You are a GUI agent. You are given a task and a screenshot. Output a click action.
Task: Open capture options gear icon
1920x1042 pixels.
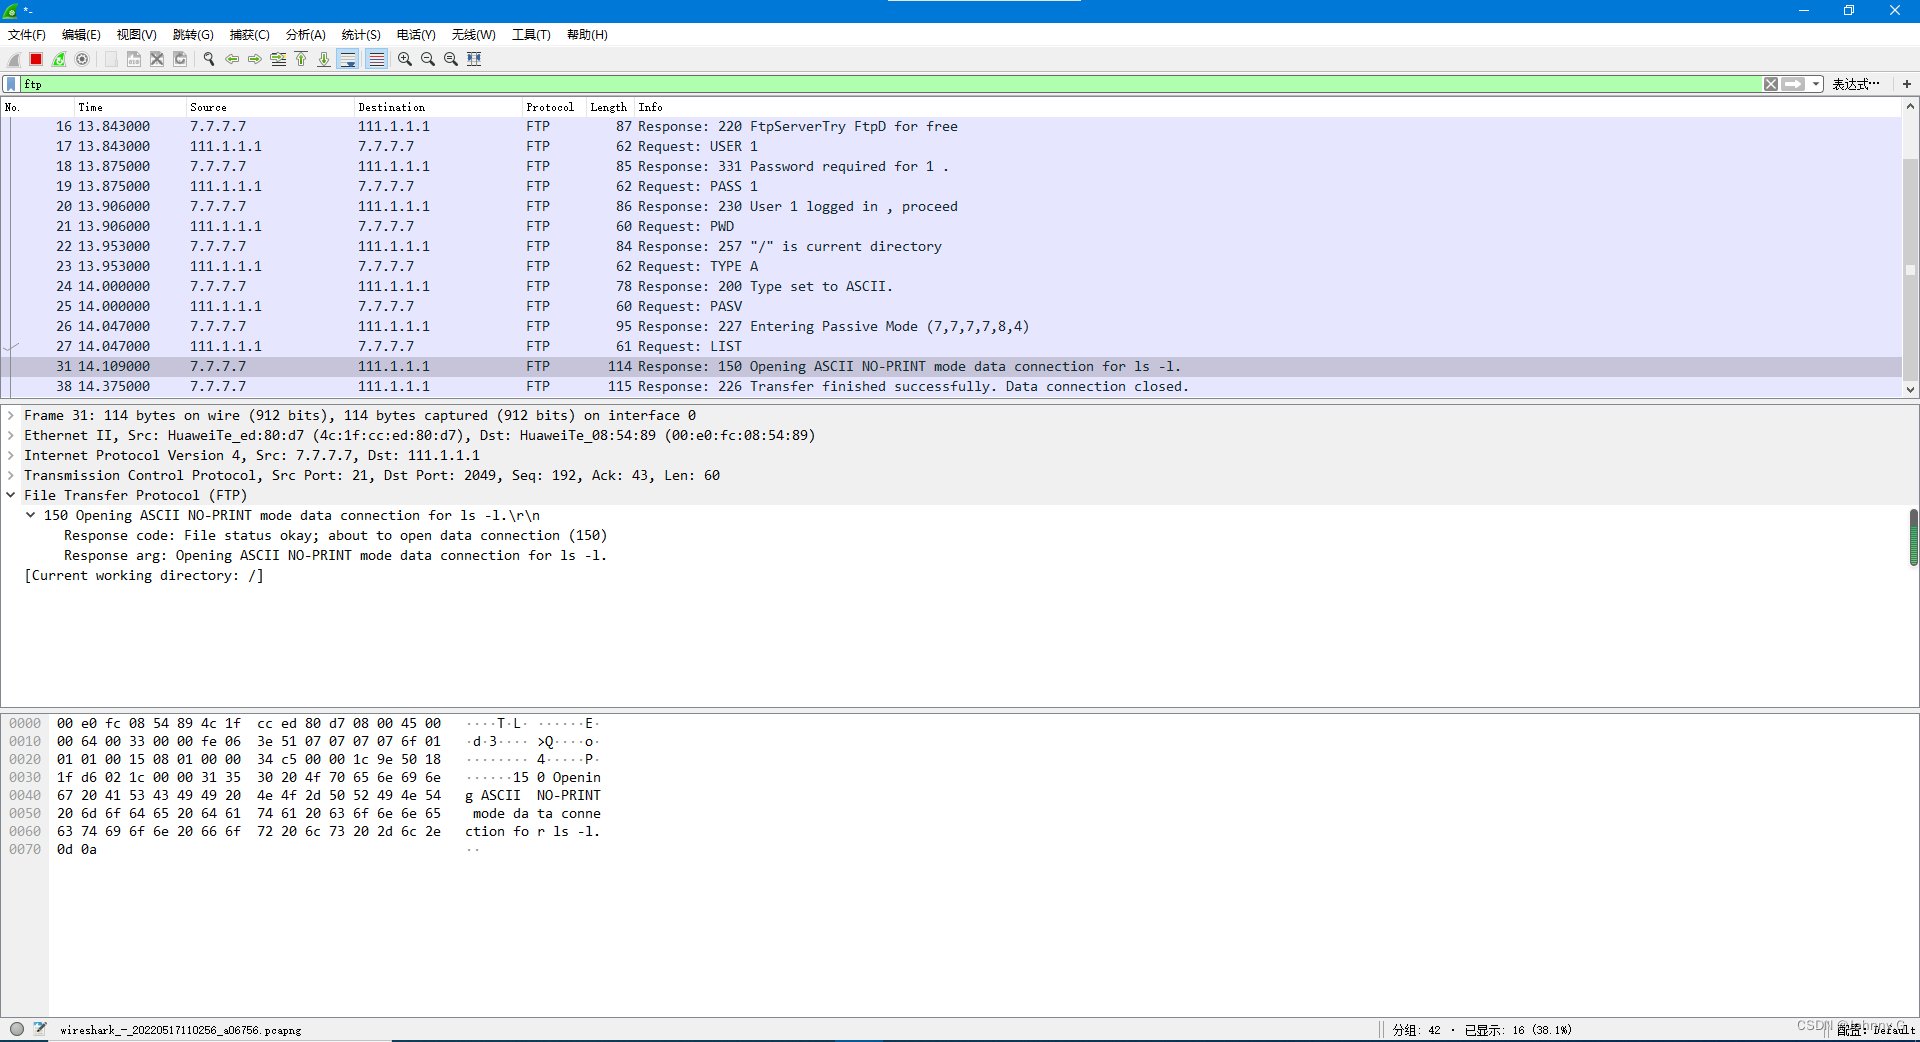(82, 59)
